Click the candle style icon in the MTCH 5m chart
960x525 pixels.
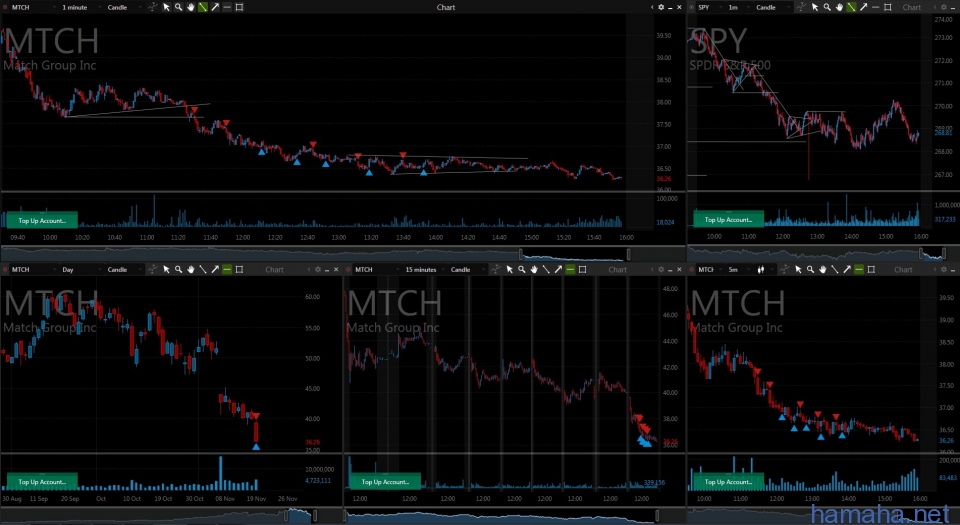761,269
